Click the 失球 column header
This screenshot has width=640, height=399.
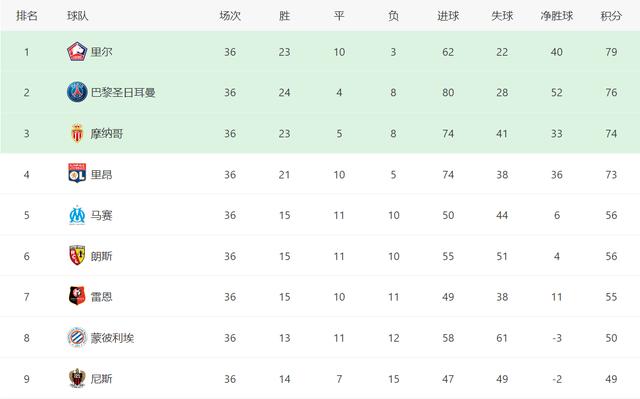[x=502, y=16]
